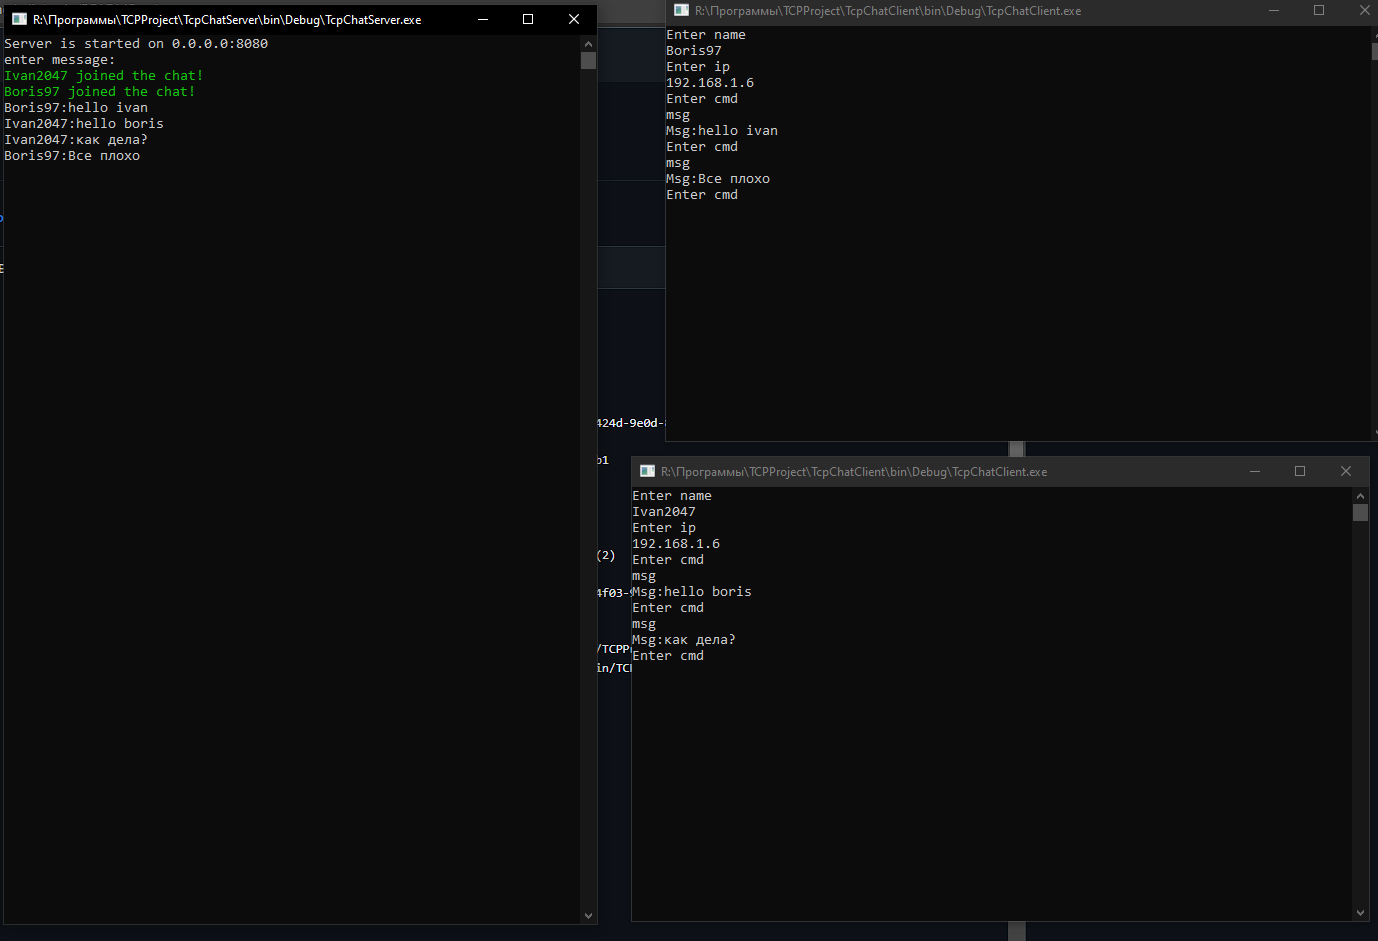Viewport: 1378px width, 941px height.
Task: Click the maximize icon on the Boris97 client window
Action: click(1318, 11)
